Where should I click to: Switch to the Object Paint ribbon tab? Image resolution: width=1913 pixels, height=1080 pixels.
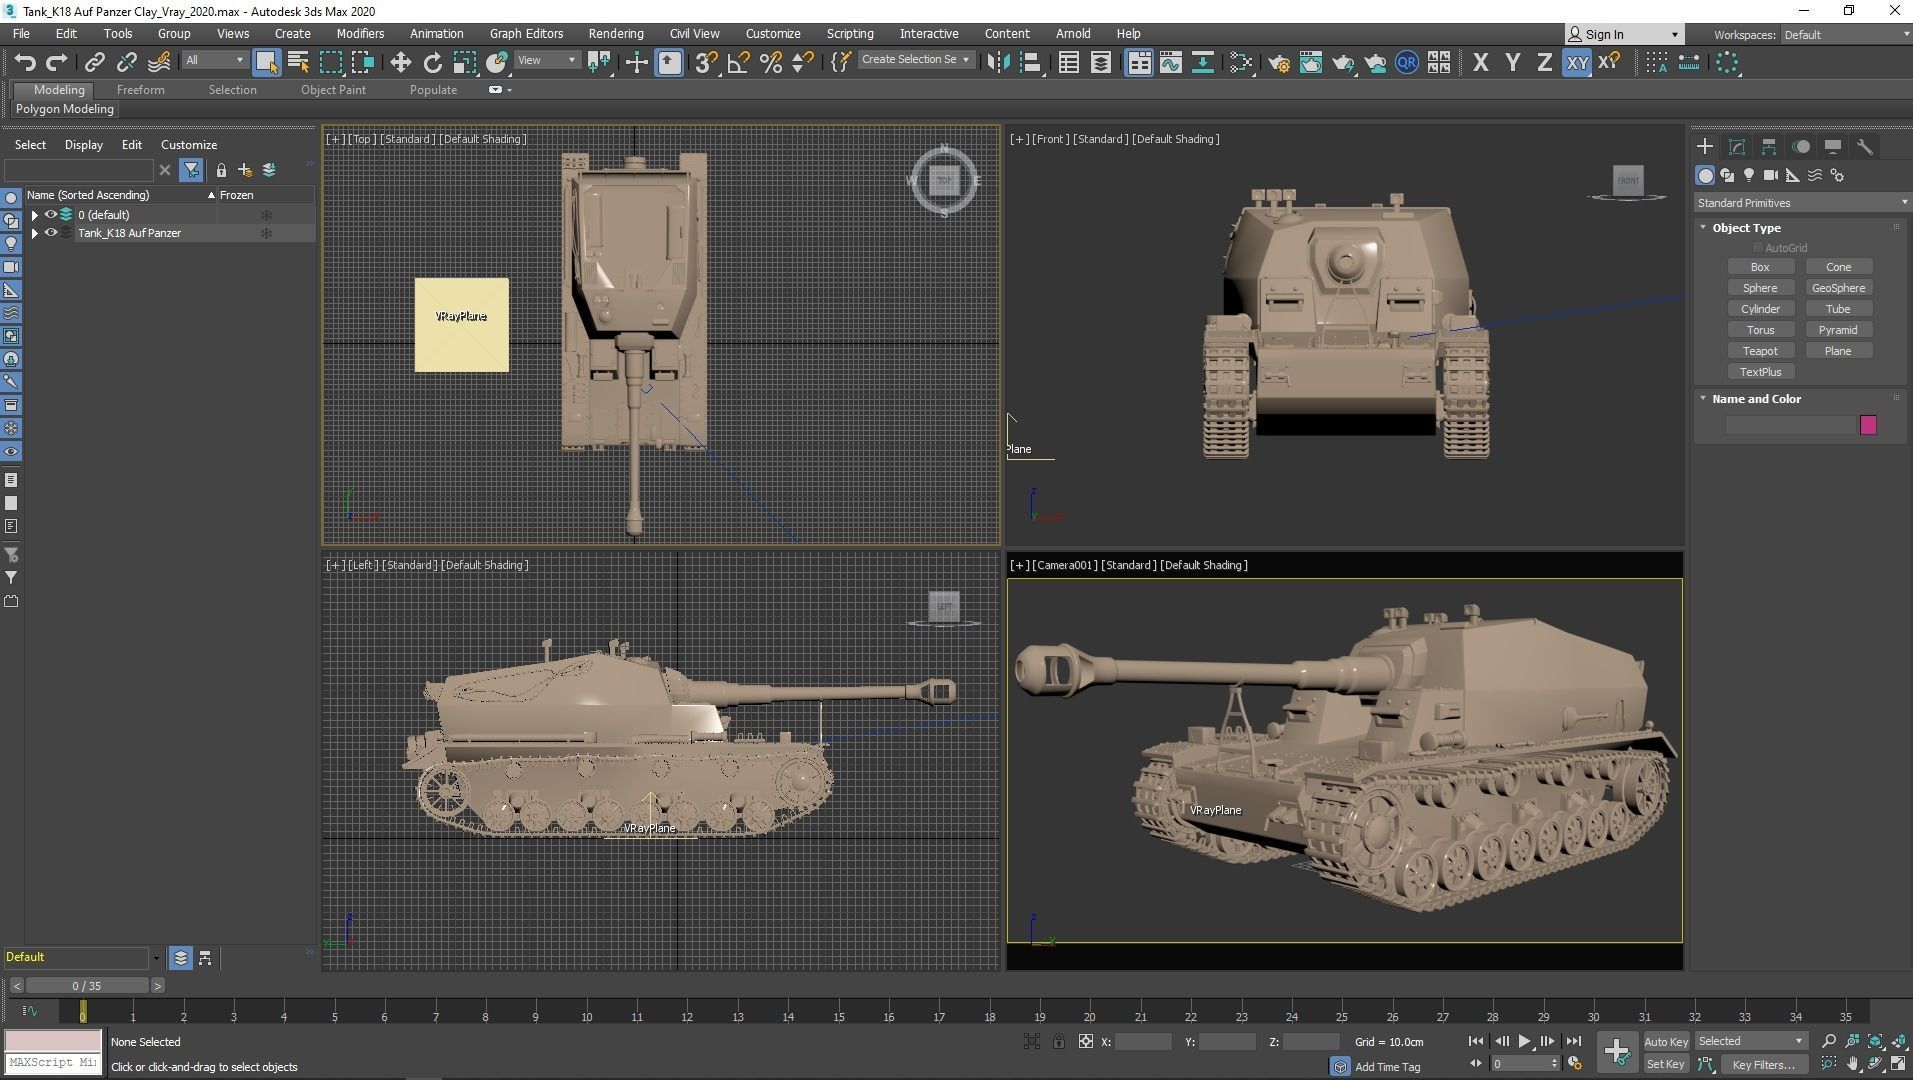pos(333,90)
